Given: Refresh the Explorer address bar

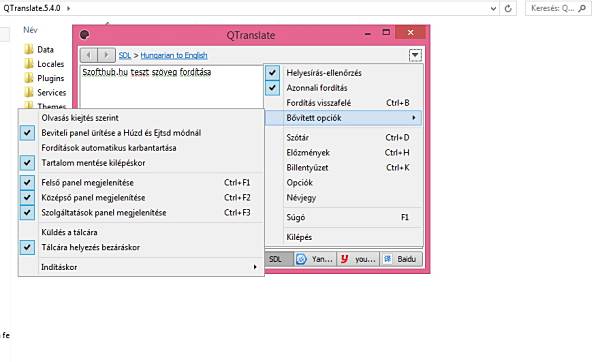Looking at the screenshot, I should pyautogui.click(x=508, y=8).
